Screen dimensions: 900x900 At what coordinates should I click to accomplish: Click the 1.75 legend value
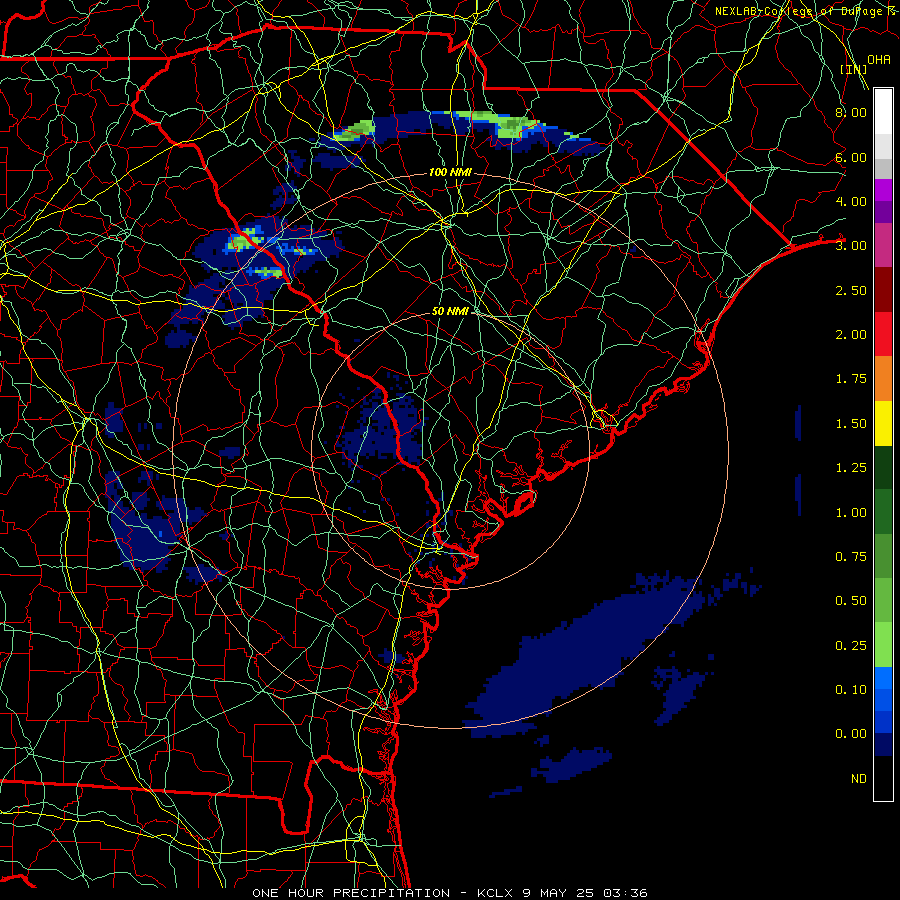pyautogui.click(x=851, y=379)
